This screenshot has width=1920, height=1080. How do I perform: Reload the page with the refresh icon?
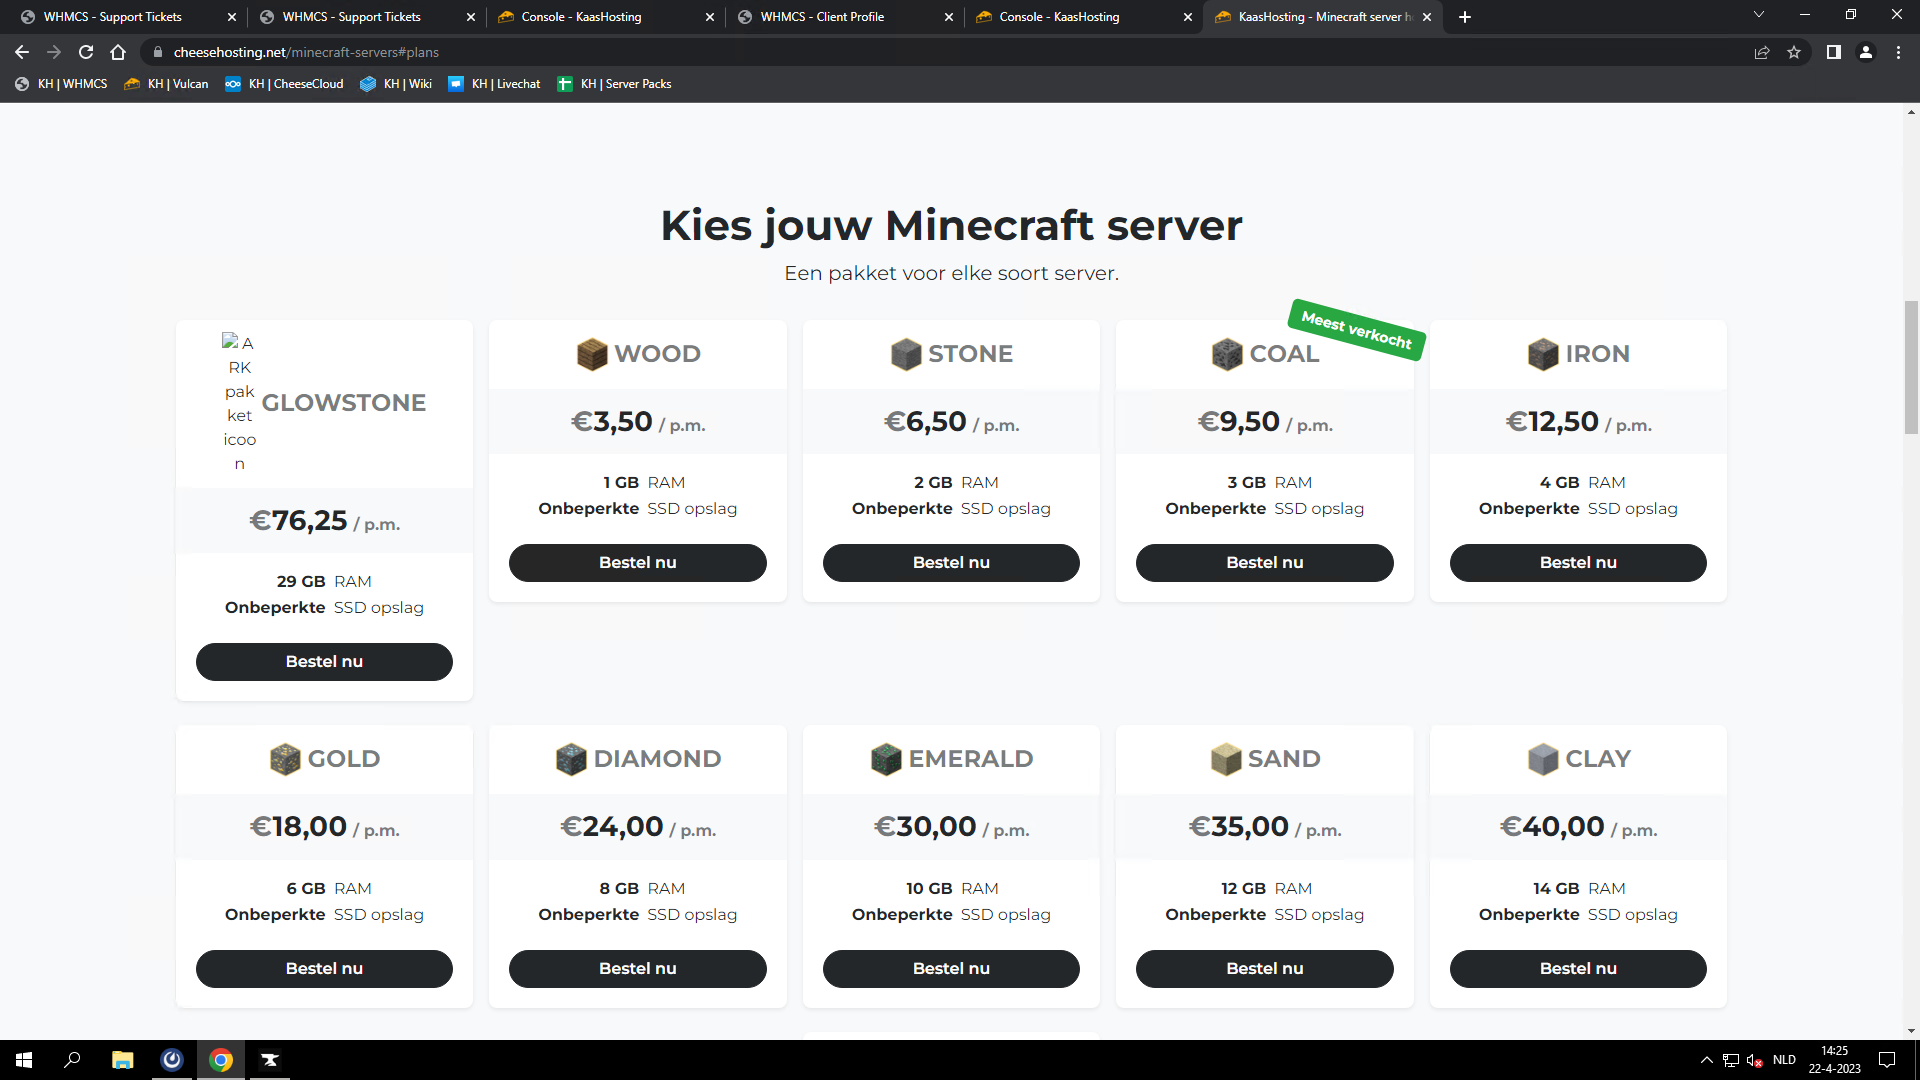(86, 52)
